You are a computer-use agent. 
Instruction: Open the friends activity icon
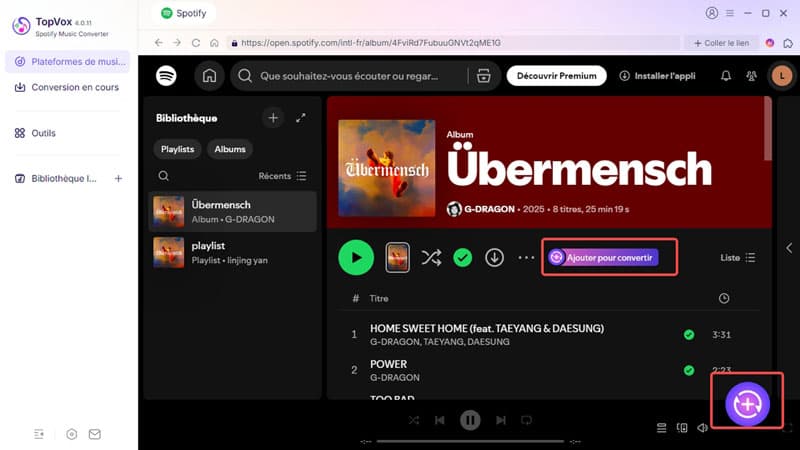[x=752, y=76]
